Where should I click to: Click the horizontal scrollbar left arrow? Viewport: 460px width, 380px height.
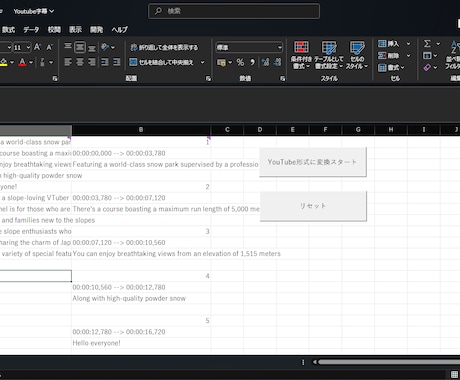click(x=314, y=362)
